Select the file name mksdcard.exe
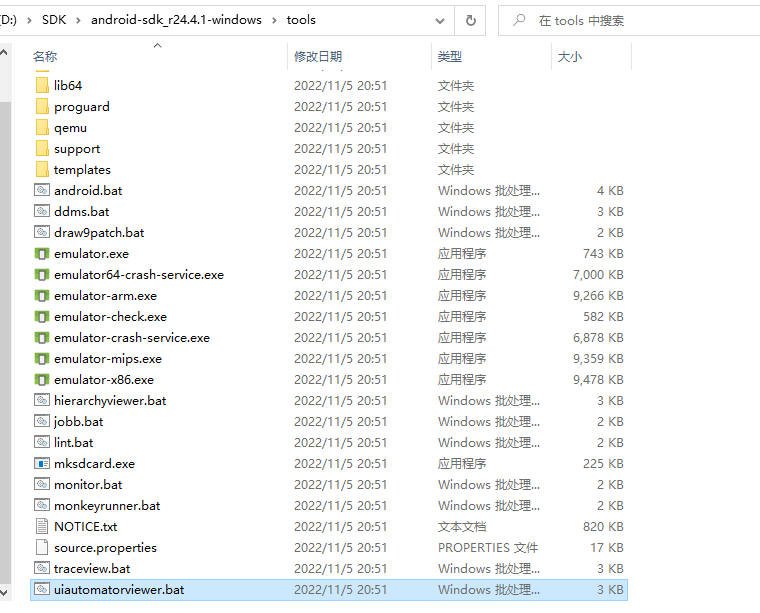The width and height of the screenshot is (760, 613). 94,464
